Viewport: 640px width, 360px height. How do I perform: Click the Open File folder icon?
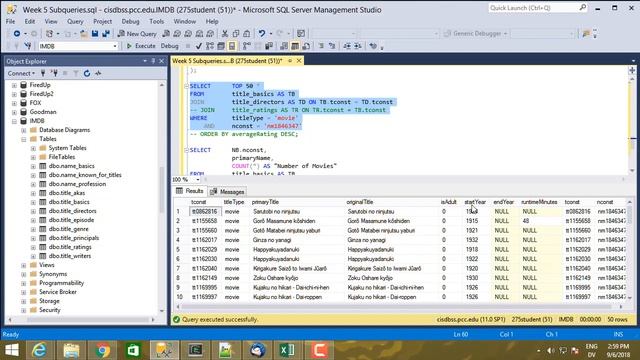84,33
